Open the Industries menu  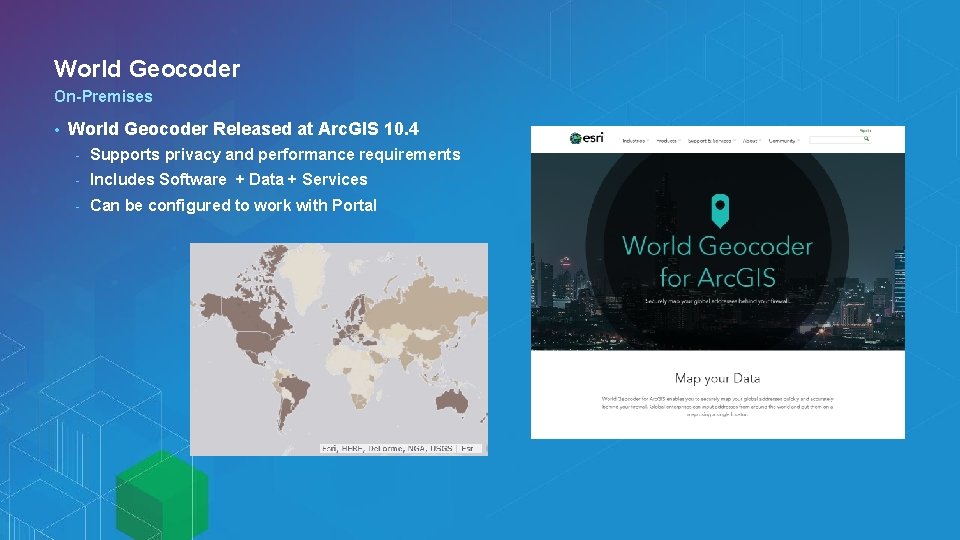[635, 141]
